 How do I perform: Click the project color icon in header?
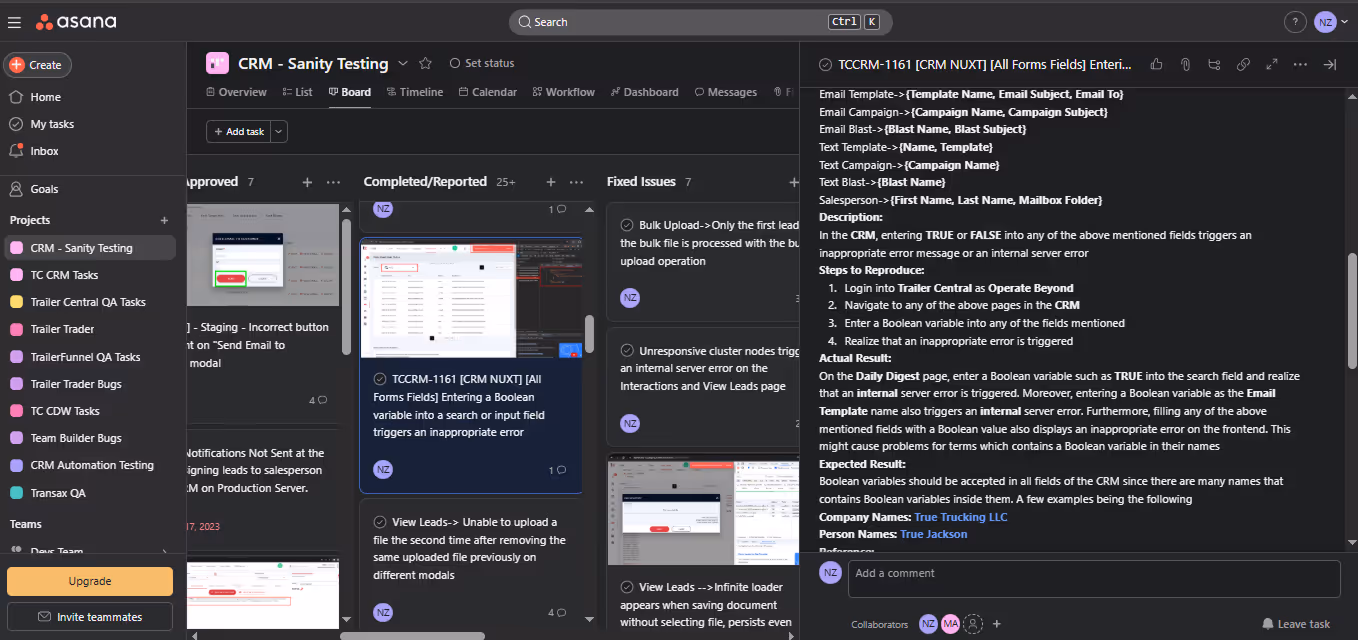pos(217,63)
